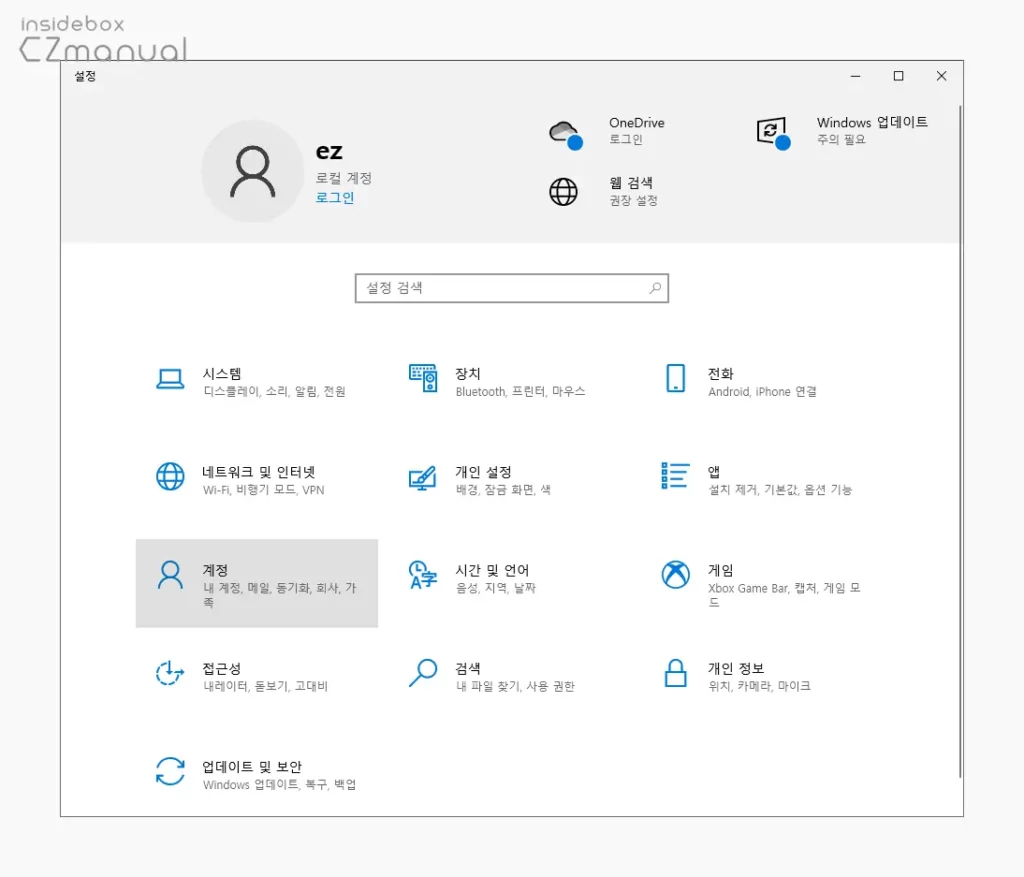Select the highlighted 계정 category

[255, 582]
